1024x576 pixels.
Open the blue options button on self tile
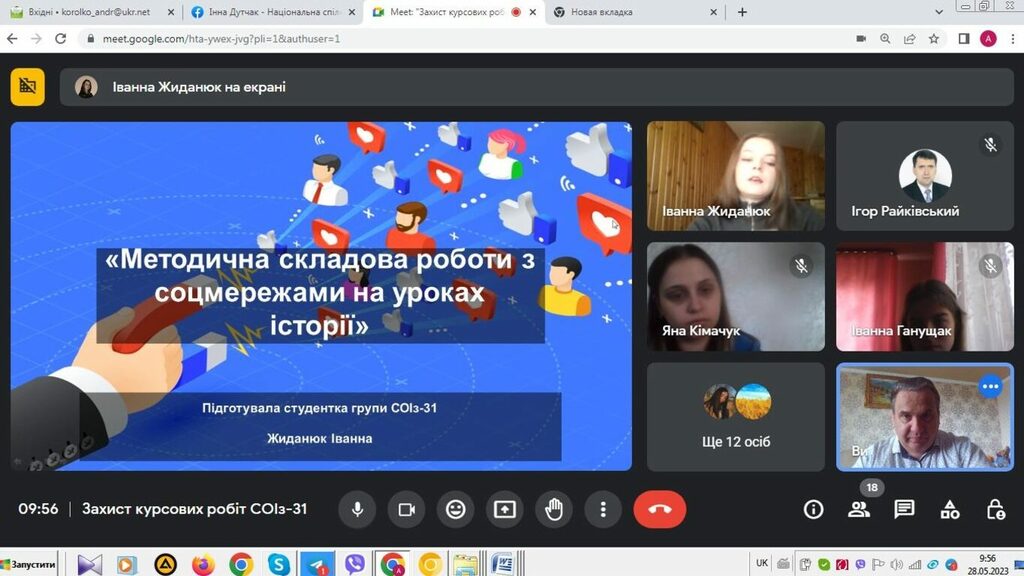pos(990,387)
